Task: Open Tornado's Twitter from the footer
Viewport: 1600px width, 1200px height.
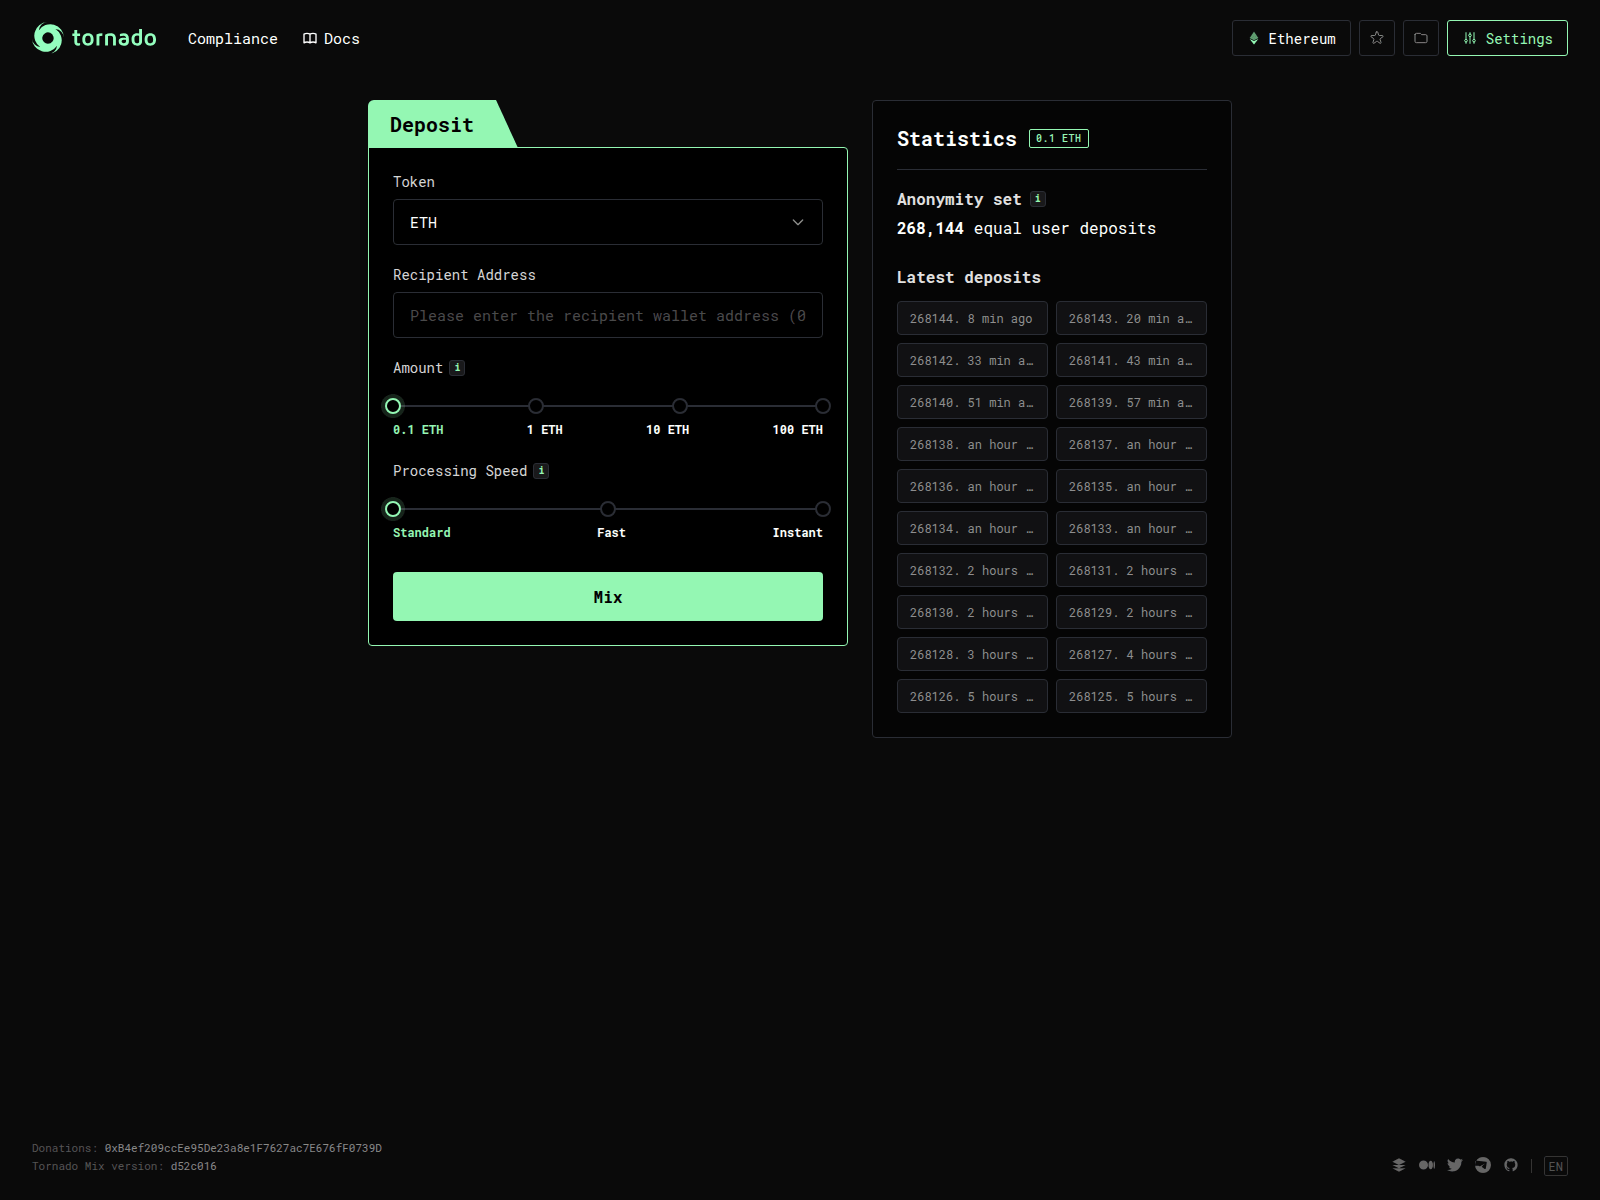Action: point(1455,1165)
